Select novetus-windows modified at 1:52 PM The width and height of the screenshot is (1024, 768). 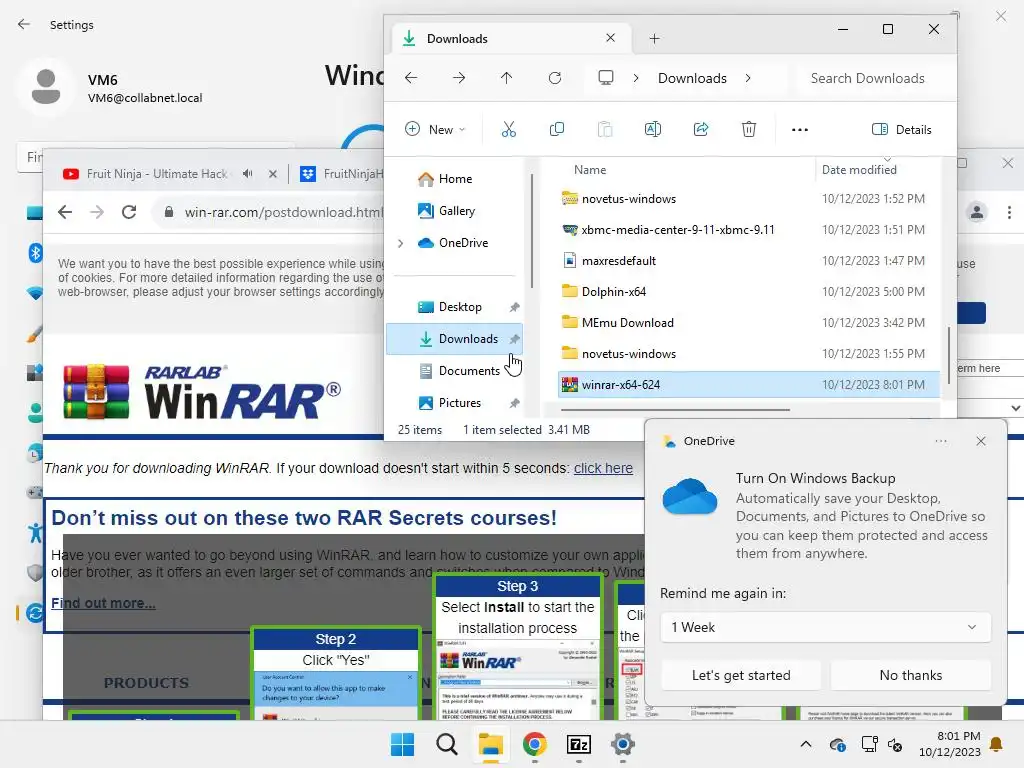click(x=748, y=199)
